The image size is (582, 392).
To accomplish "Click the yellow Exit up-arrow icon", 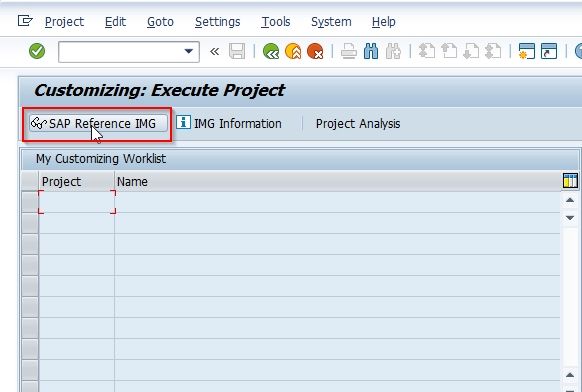I will (293, 51).
